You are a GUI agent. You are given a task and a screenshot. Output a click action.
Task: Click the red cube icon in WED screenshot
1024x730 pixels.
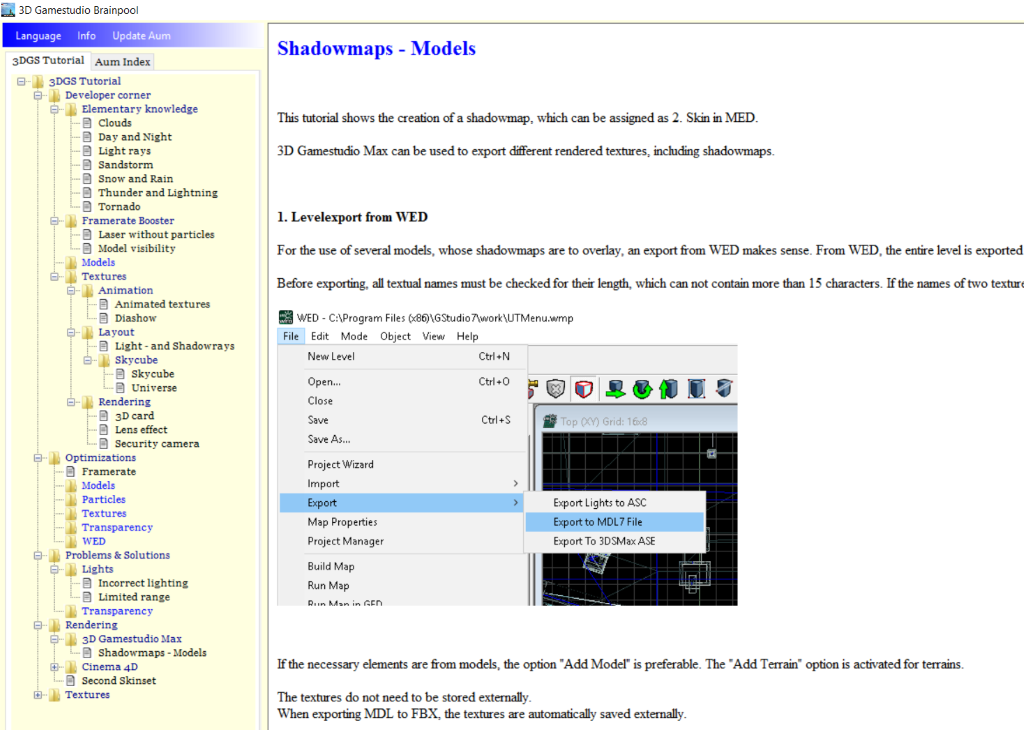tap(584, 389)
